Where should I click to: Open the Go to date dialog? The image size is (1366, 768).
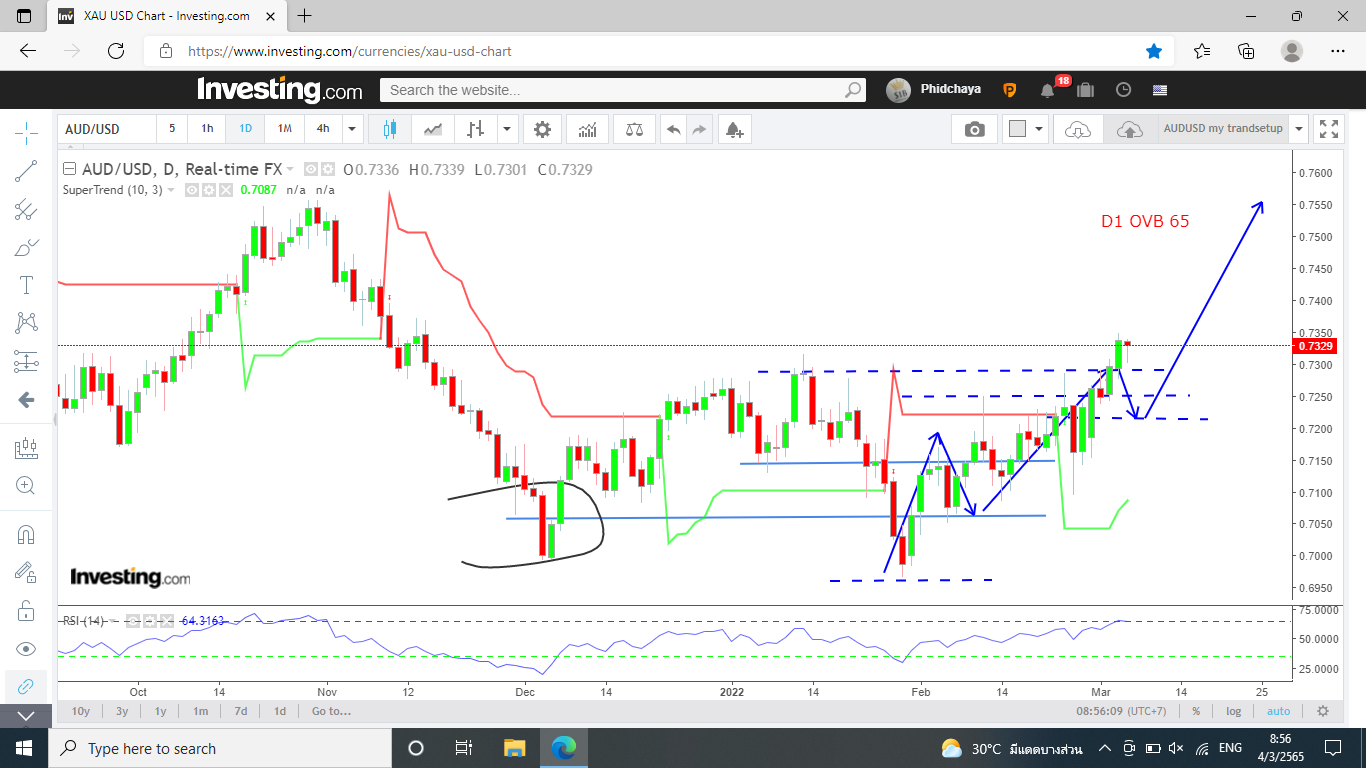tap(331, 711)
